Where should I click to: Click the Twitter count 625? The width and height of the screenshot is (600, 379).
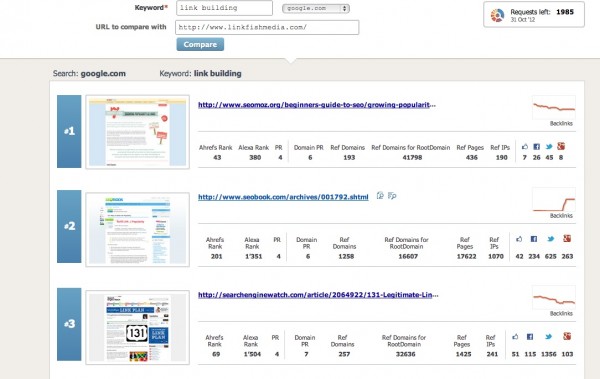point(550,256)
